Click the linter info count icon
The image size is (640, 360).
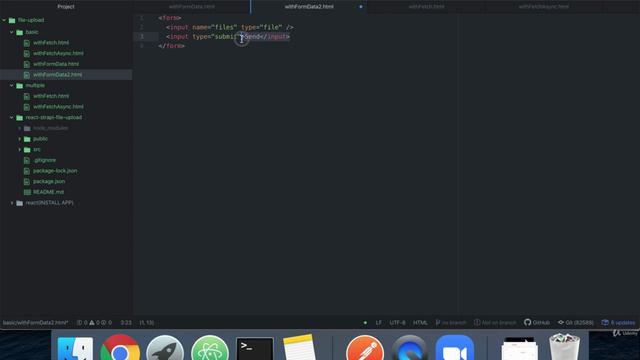[104, 322]
